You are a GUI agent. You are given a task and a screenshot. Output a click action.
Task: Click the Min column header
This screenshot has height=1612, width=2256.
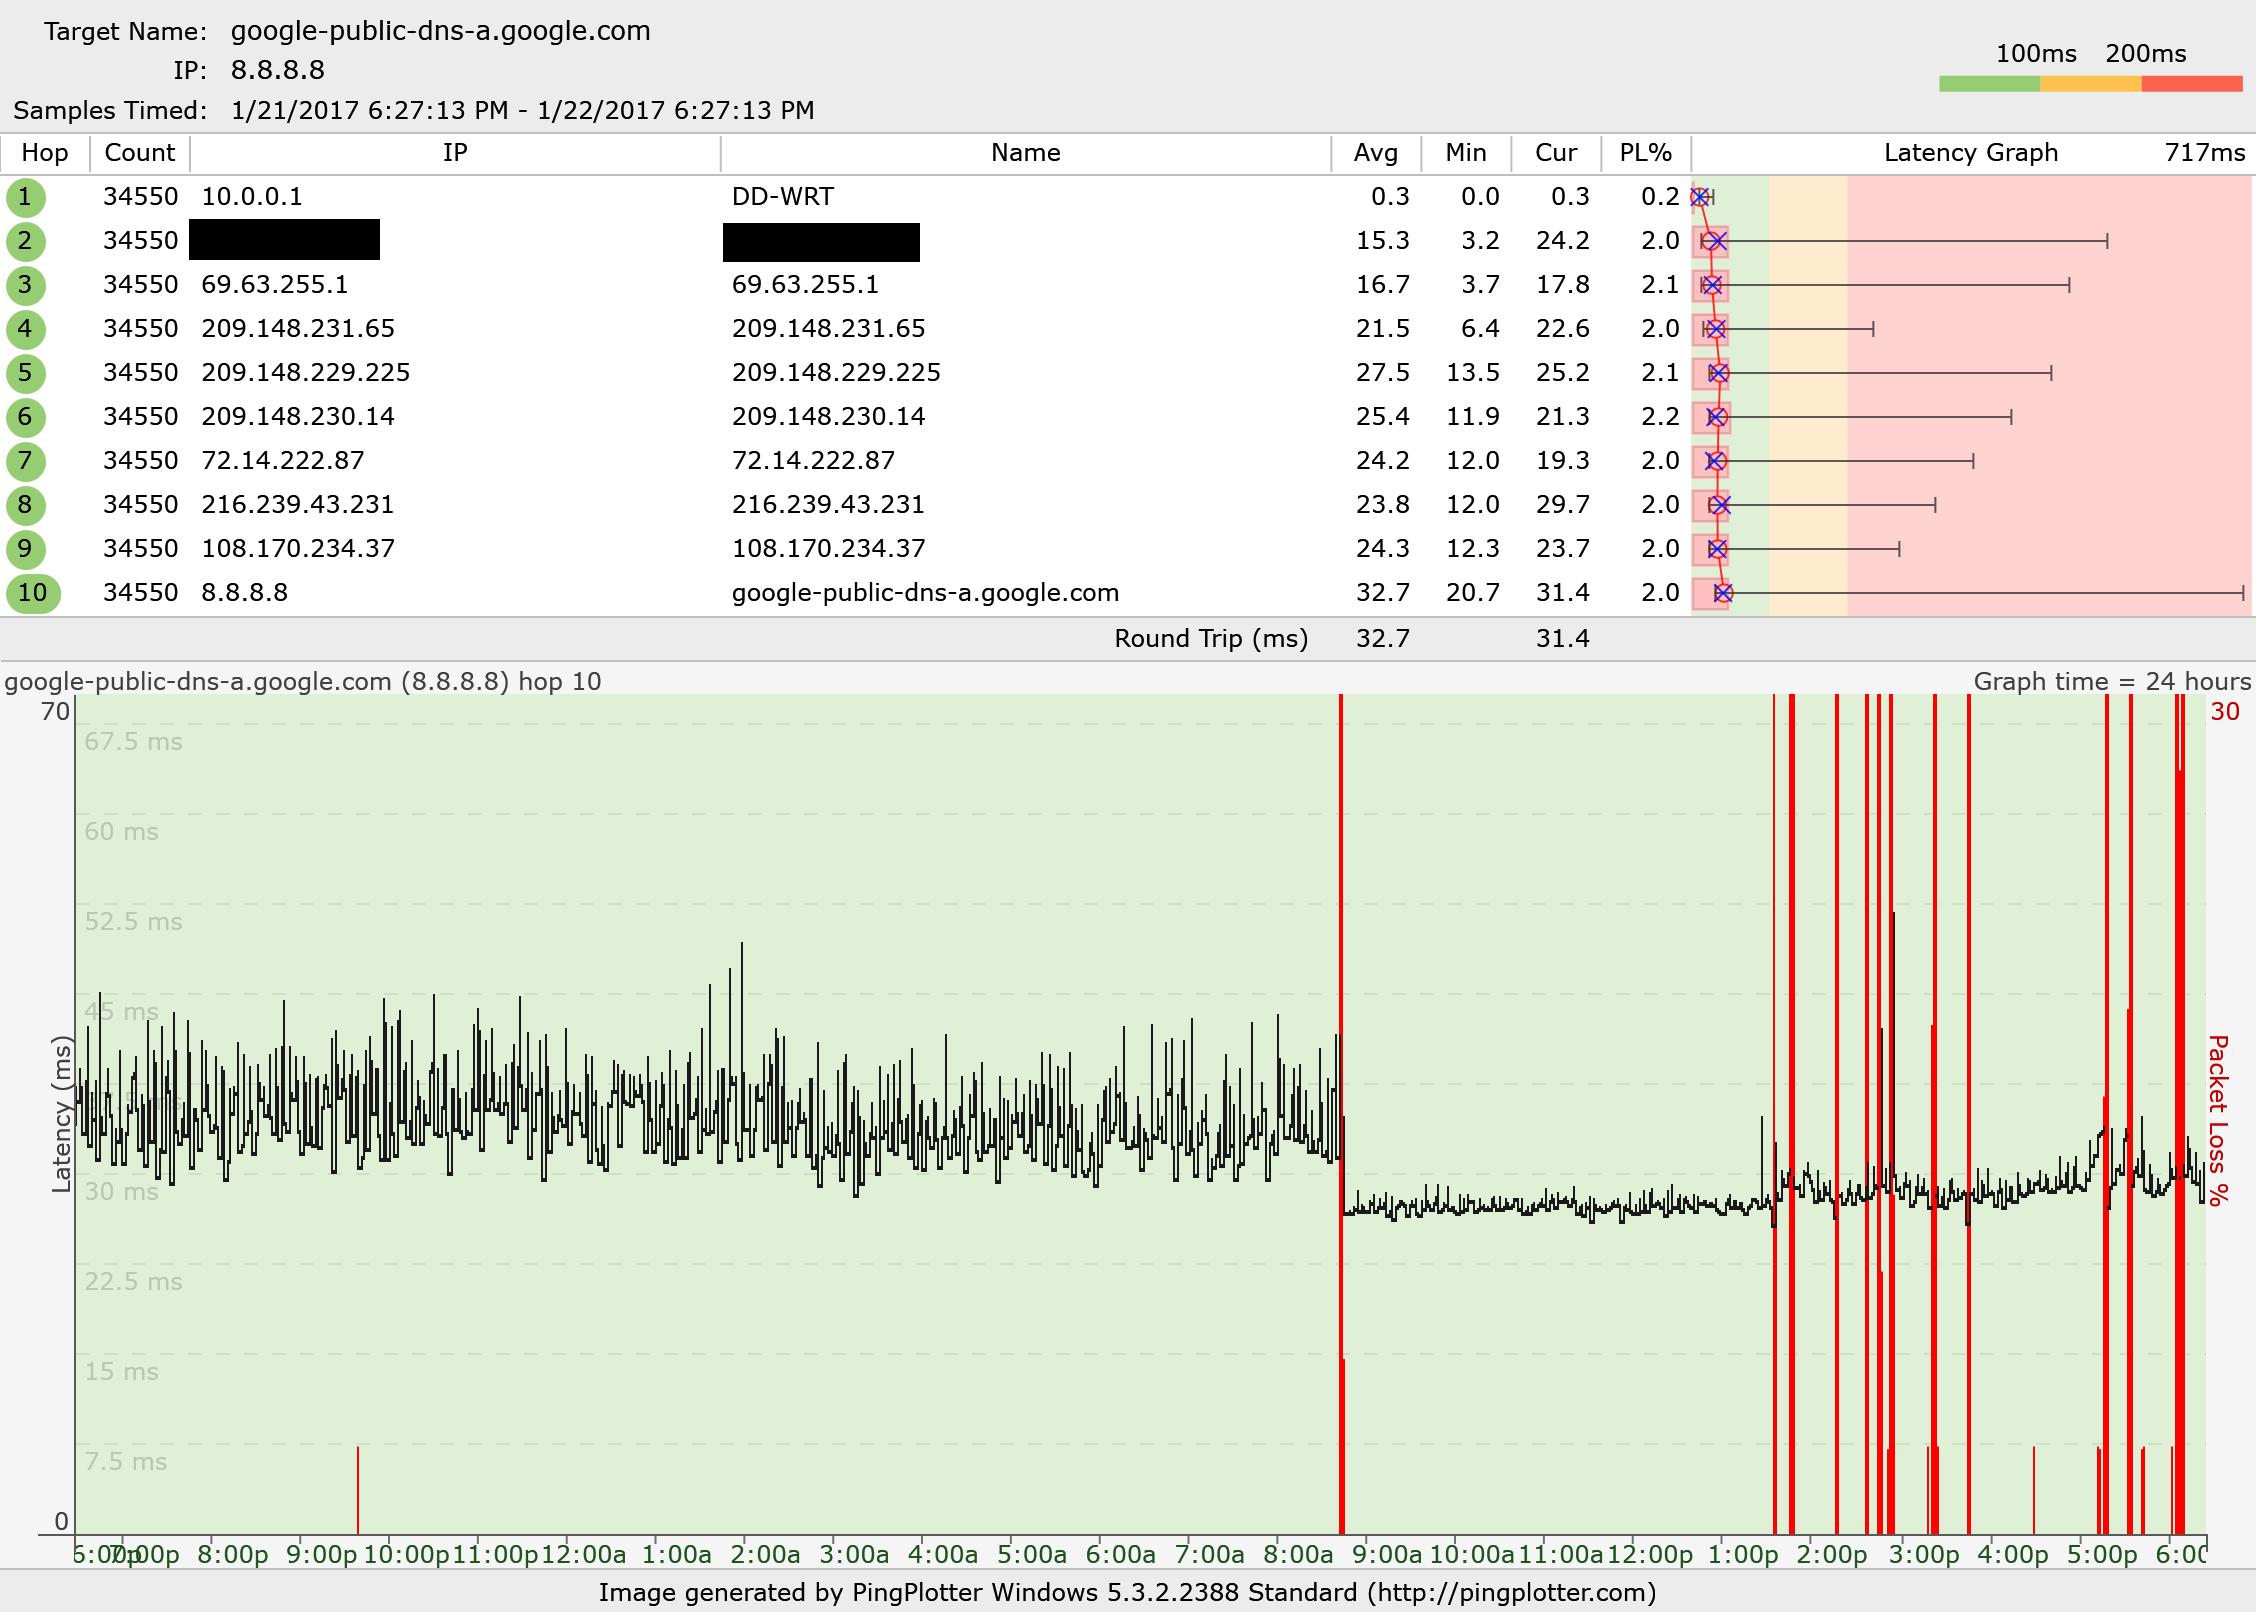point(1465,153)
